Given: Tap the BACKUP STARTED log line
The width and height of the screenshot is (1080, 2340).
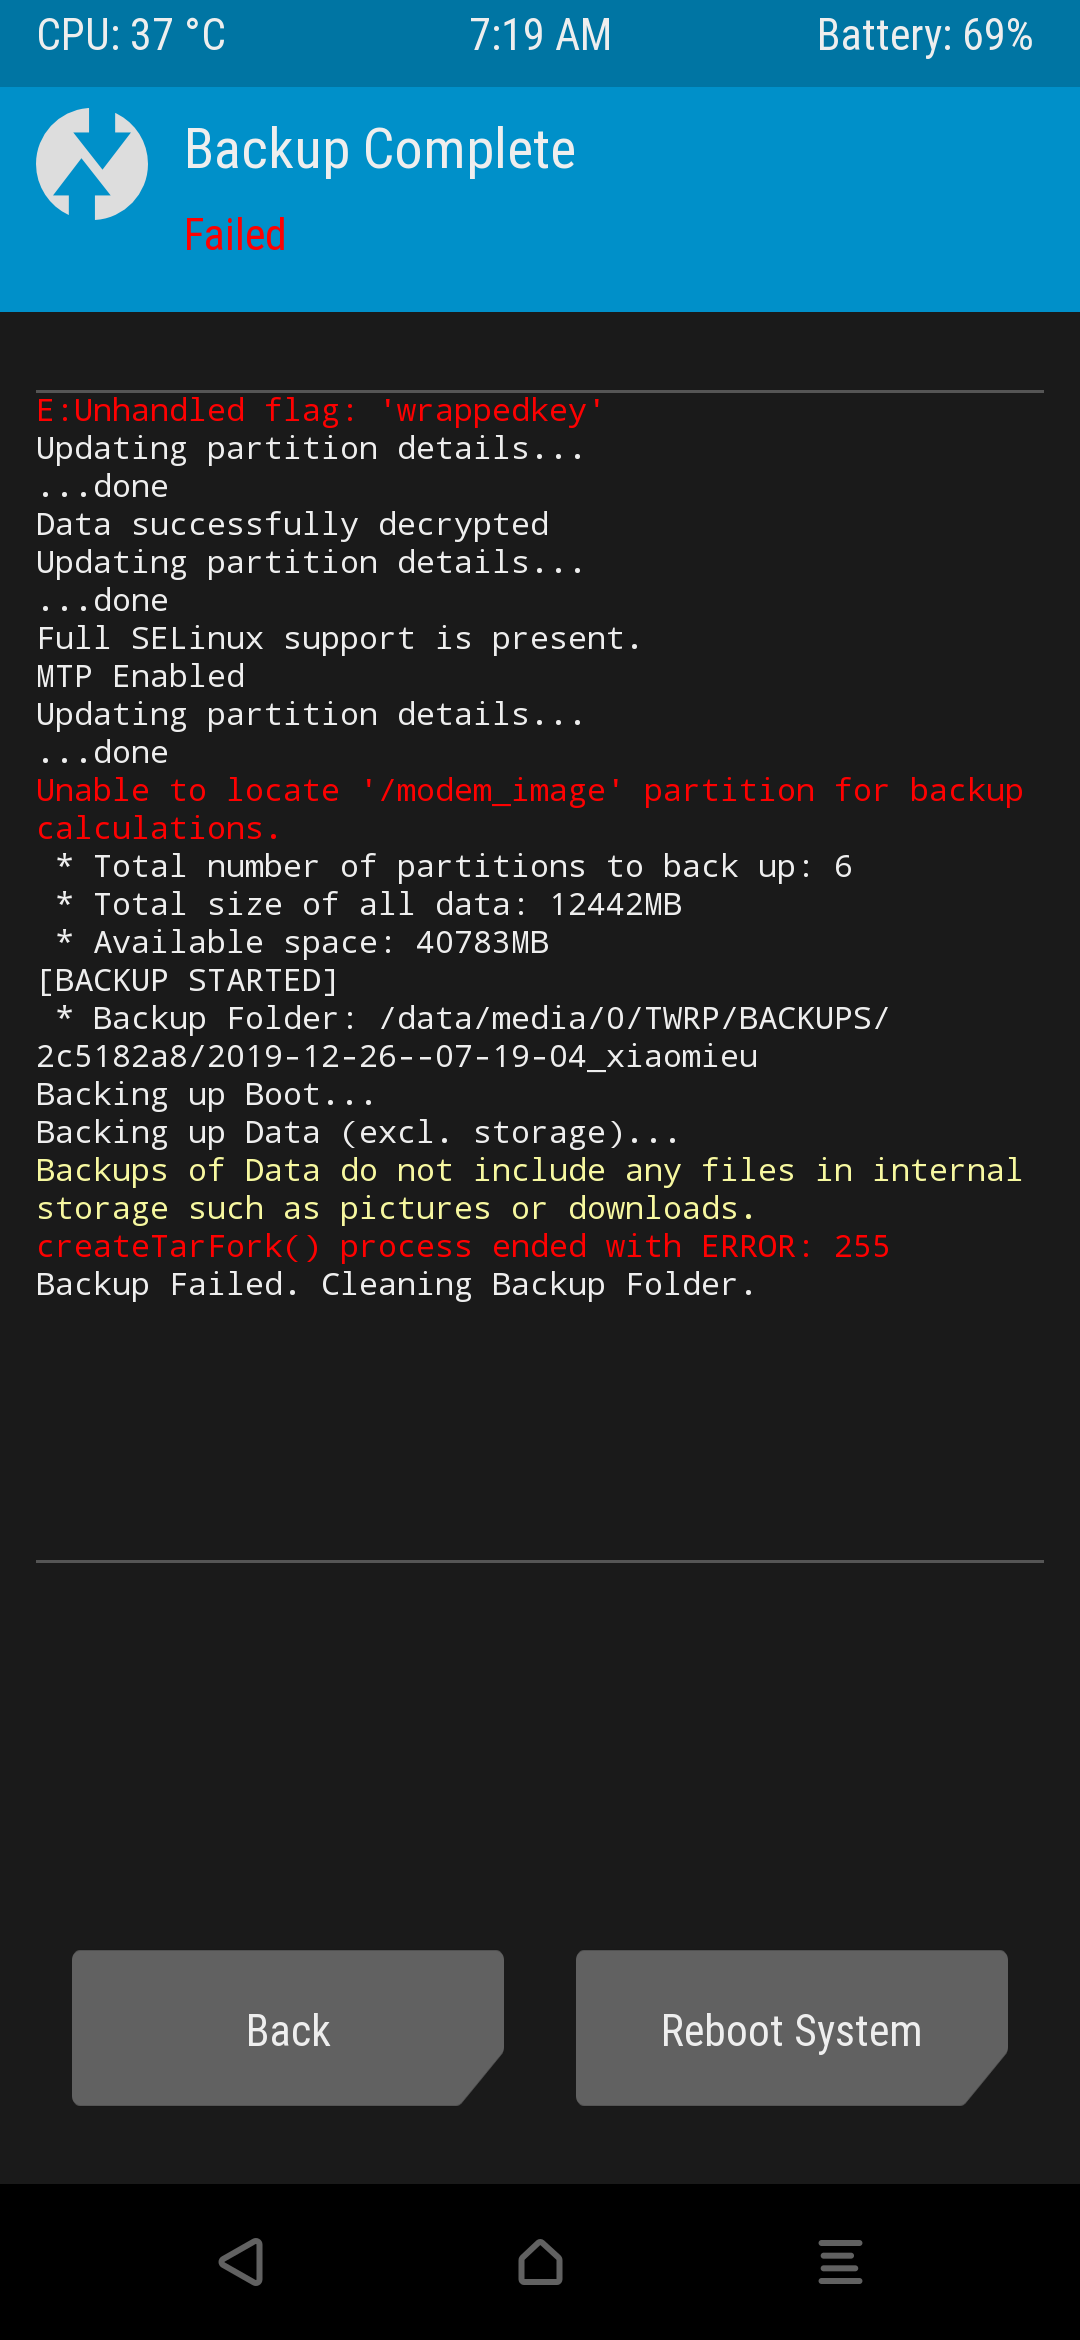Looking at the screenshot, I should [188, 981].
